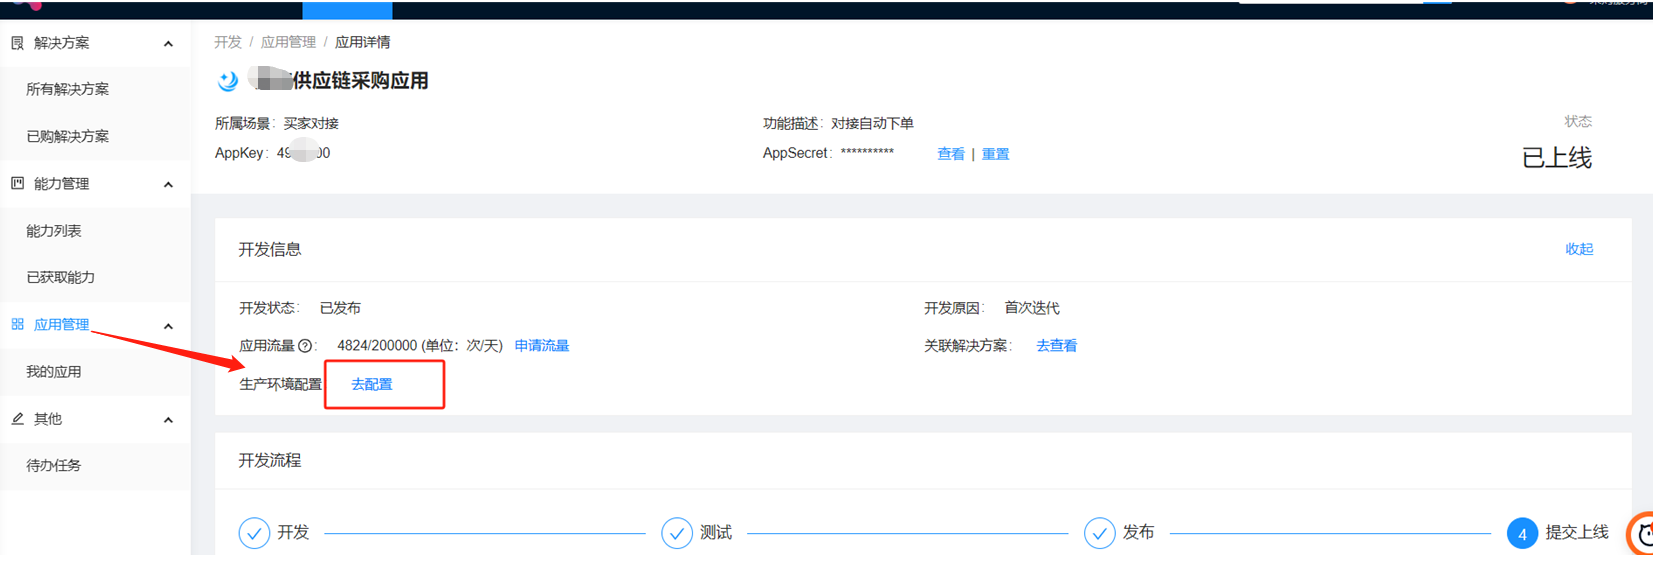Click the 能力管理 sidebar icon
Viewport: 1653px width, 566px height.
(x=17, y=184)
